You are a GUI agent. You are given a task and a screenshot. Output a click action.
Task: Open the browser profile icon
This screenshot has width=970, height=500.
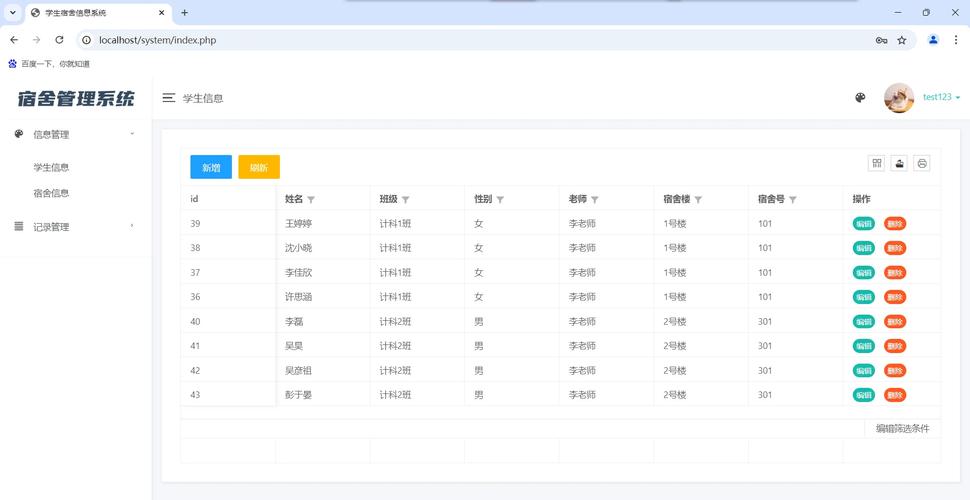[x=934, y=40]
